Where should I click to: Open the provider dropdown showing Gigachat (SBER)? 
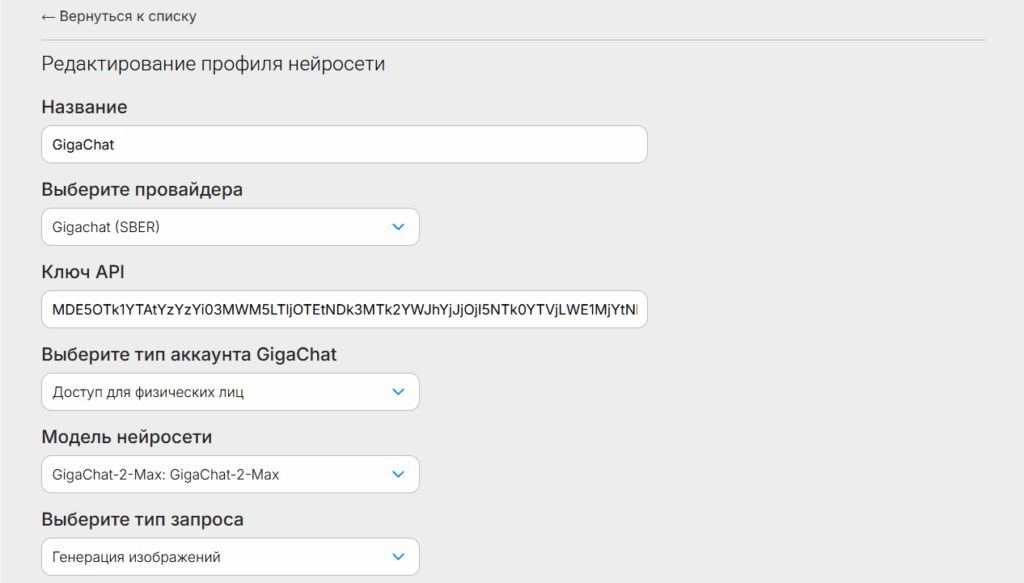[x=230, y=227]
